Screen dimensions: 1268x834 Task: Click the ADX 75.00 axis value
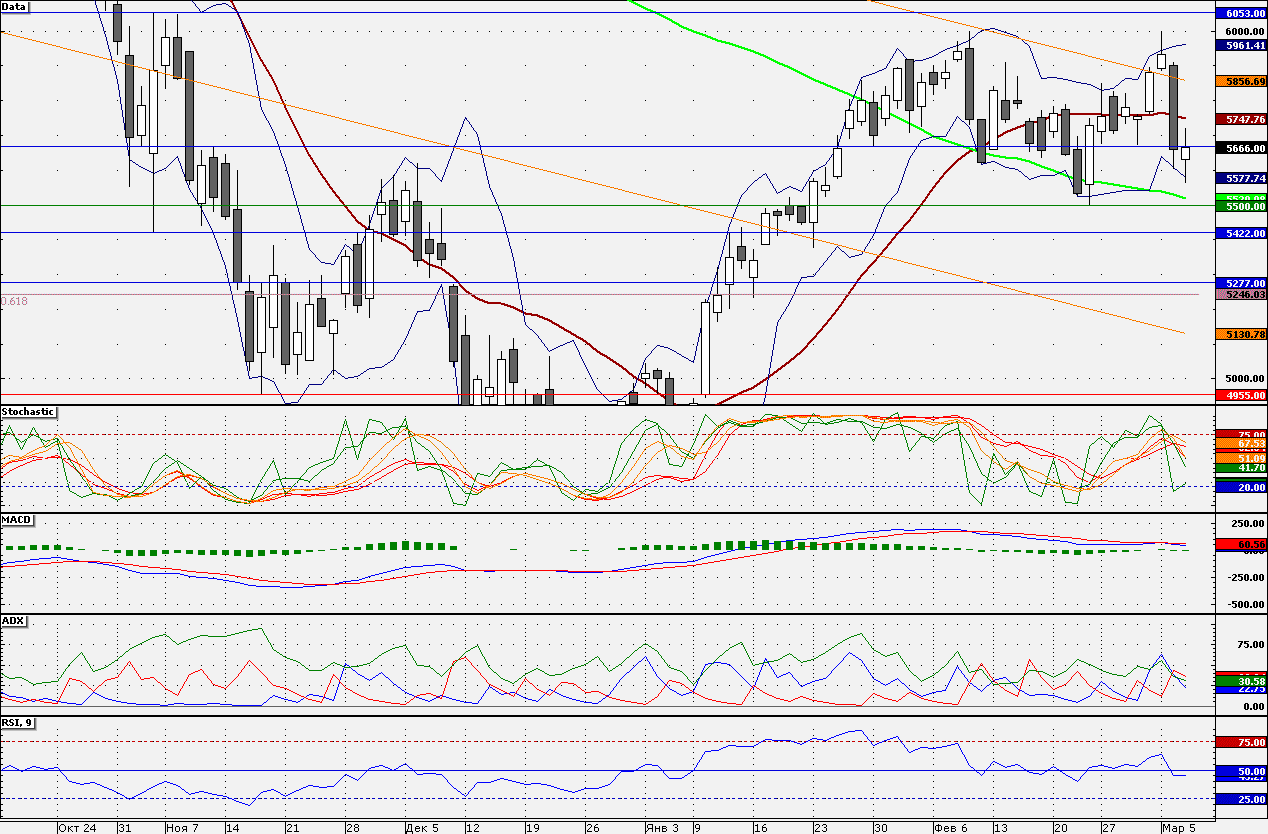coord(1251,645)
